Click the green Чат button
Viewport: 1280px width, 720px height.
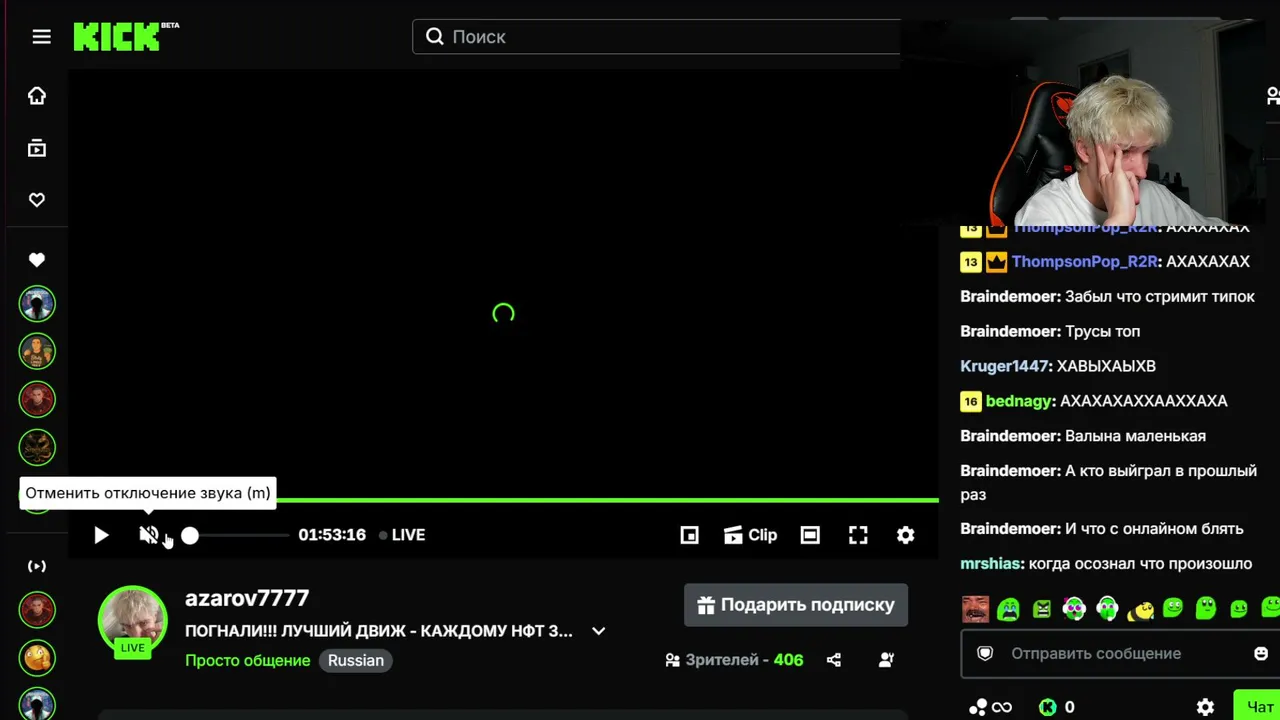tap(1257, 706)
